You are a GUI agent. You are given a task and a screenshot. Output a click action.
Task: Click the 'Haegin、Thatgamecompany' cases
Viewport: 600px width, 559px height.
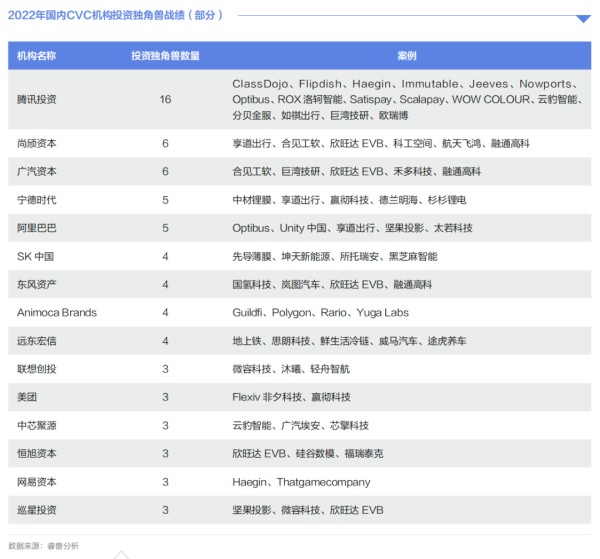(302, 482)
